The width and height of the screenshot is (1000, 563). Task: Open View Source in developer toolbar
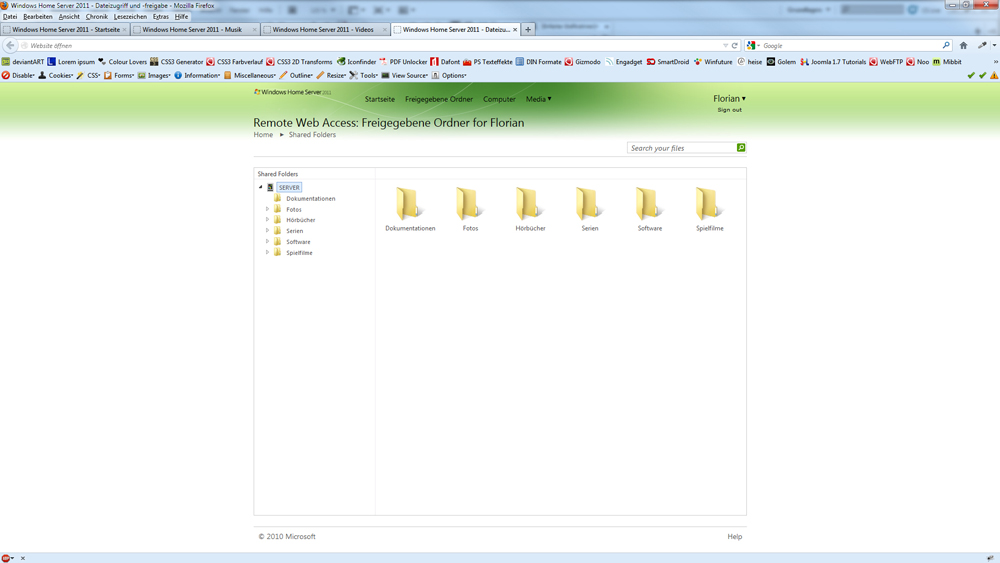[x=404, y=75]
